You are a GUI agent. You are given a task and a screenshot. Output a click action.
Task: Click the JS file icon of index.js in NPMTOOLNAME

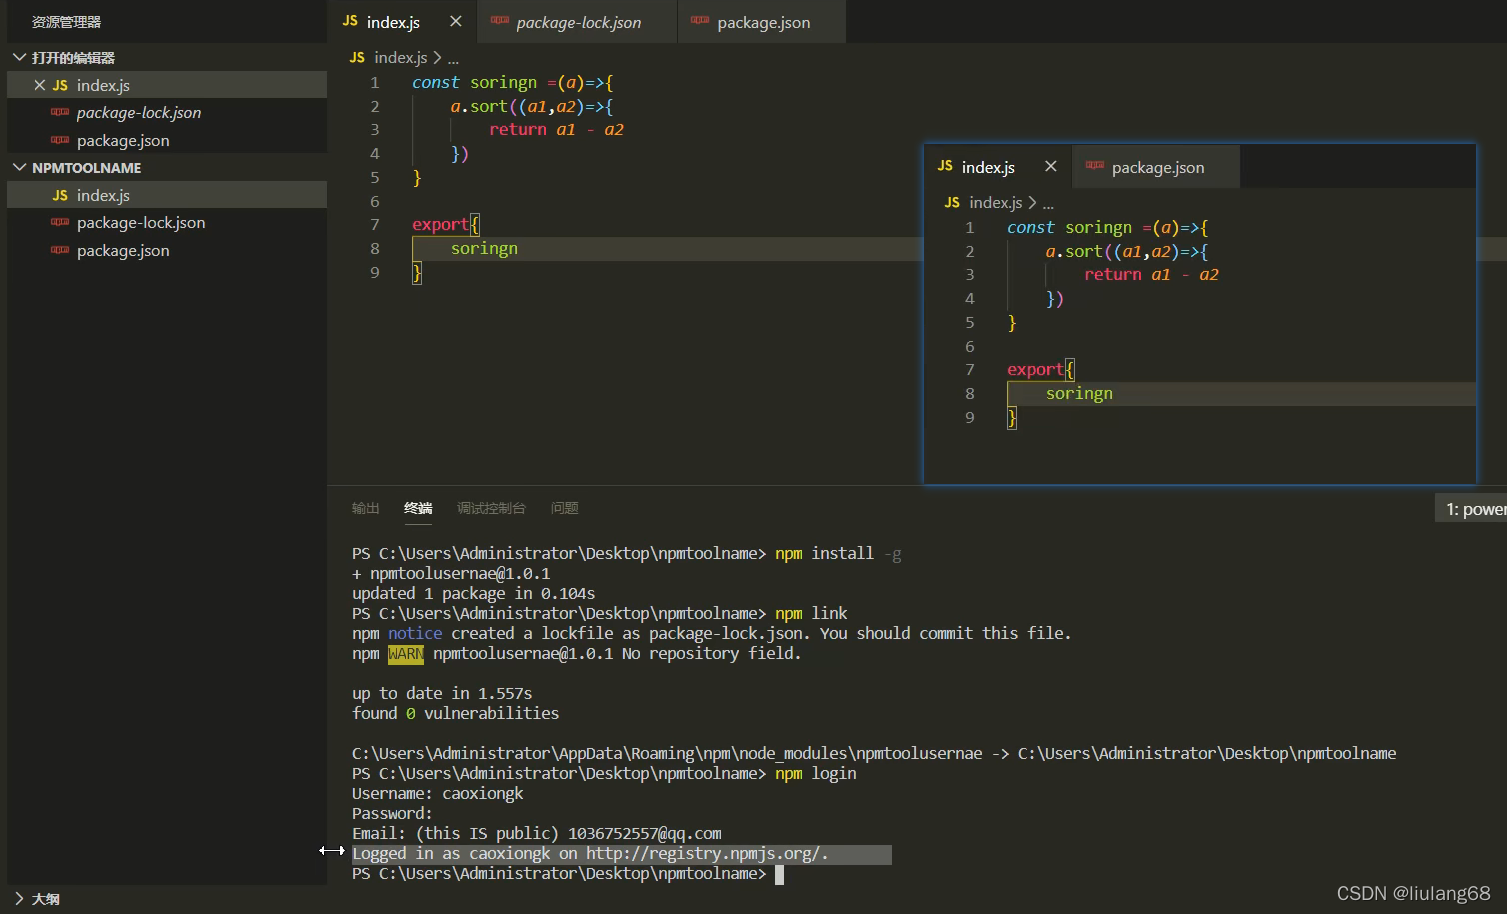[x=60, y=195]
